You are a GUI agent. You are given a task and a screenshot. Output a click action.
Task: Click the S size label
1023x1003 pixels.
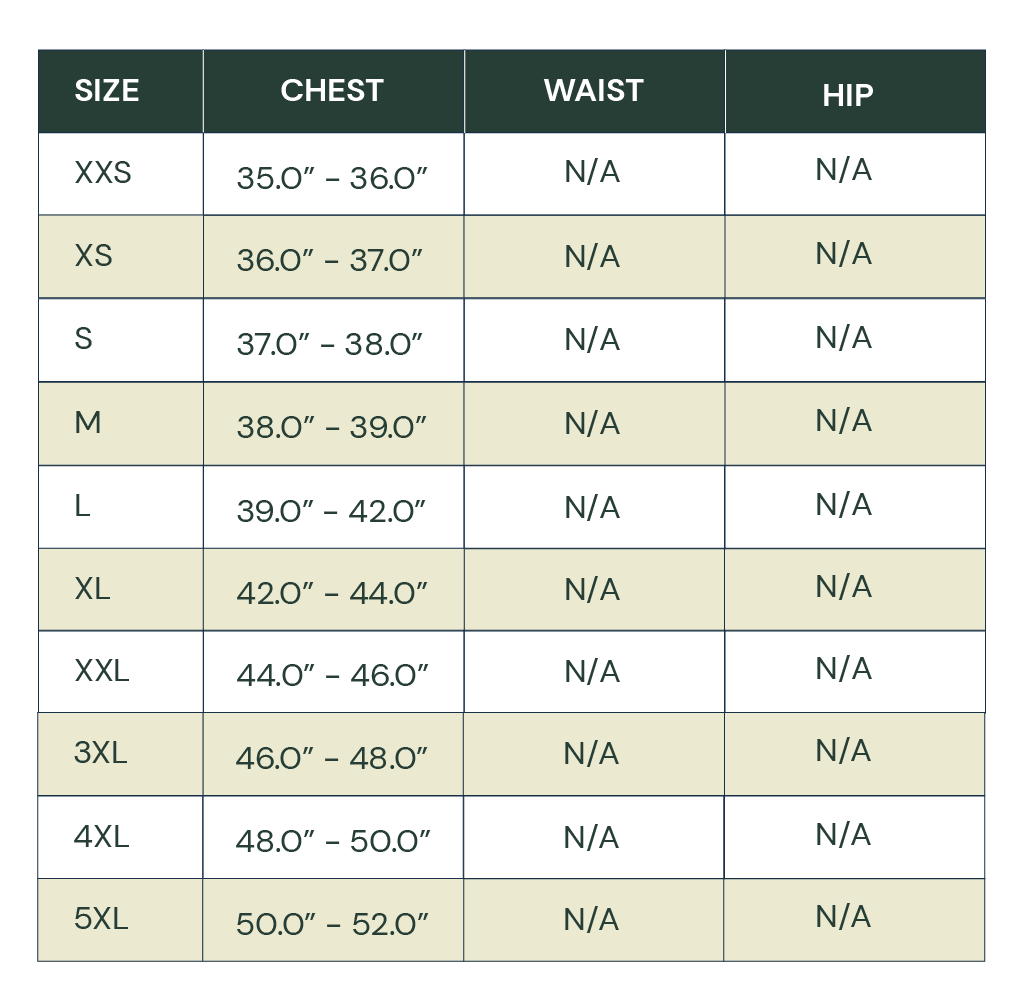click(x=84, y=339)
